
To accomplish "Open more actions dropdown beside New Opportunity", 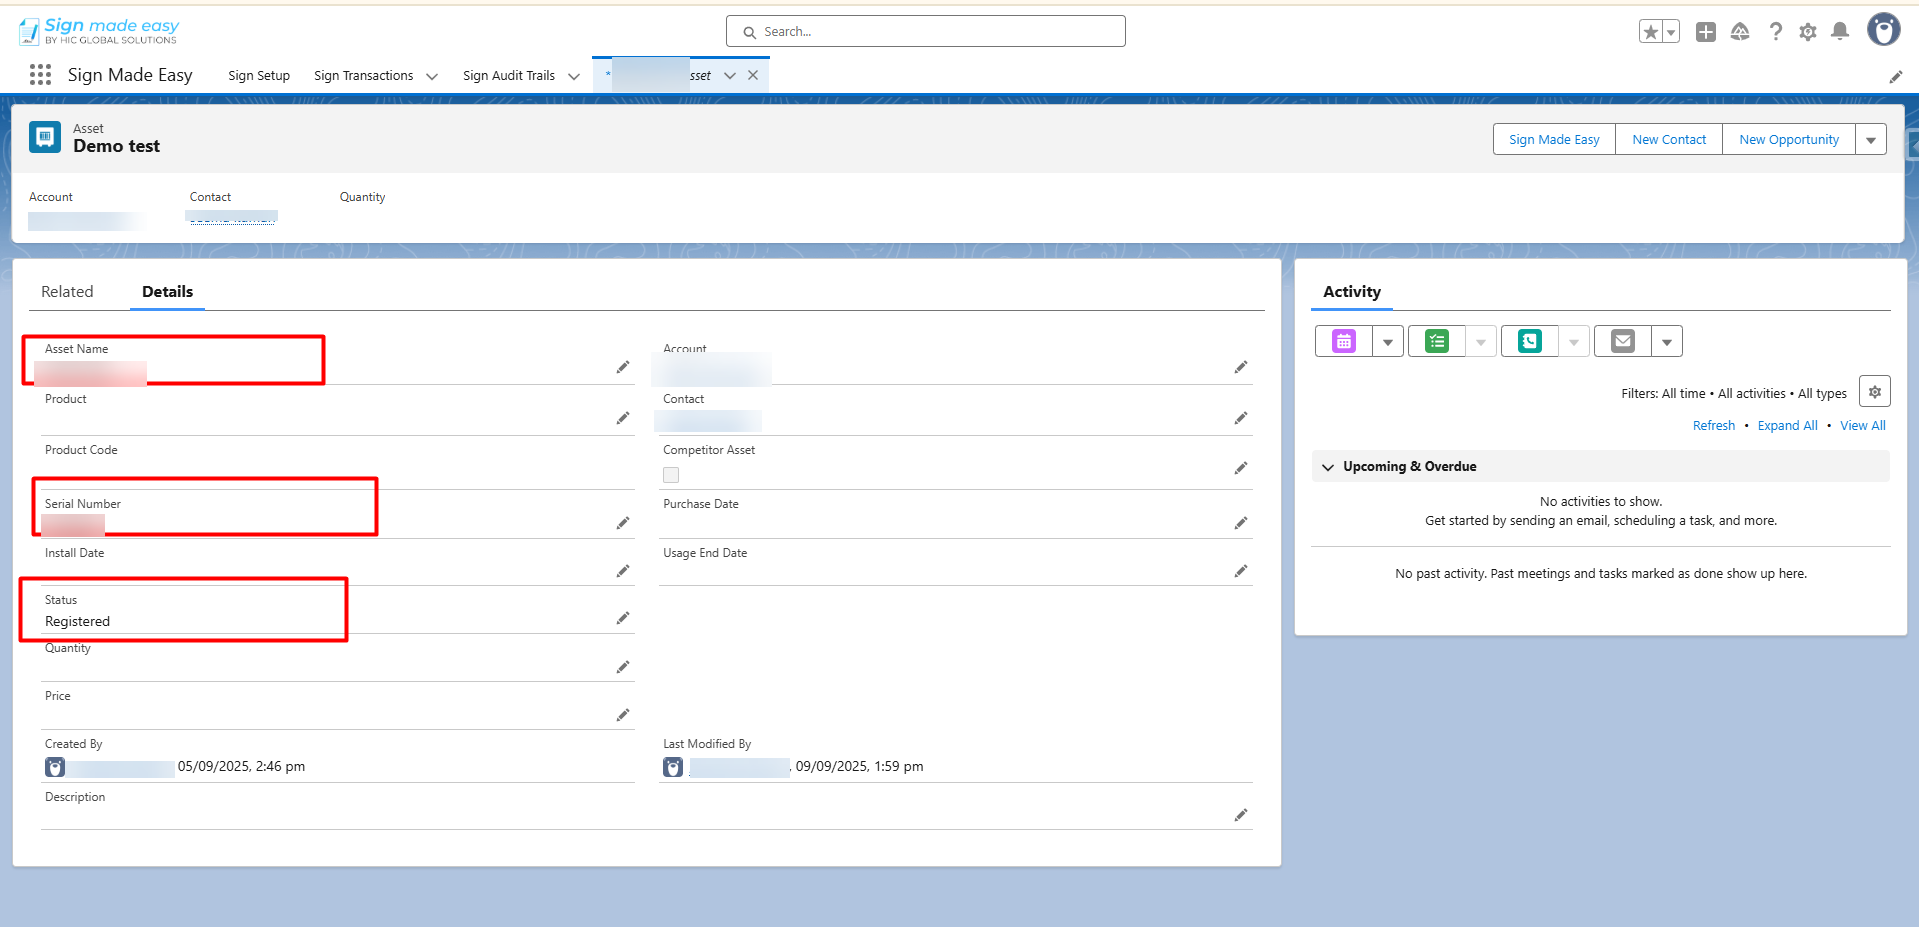I will click(1871, 140).
